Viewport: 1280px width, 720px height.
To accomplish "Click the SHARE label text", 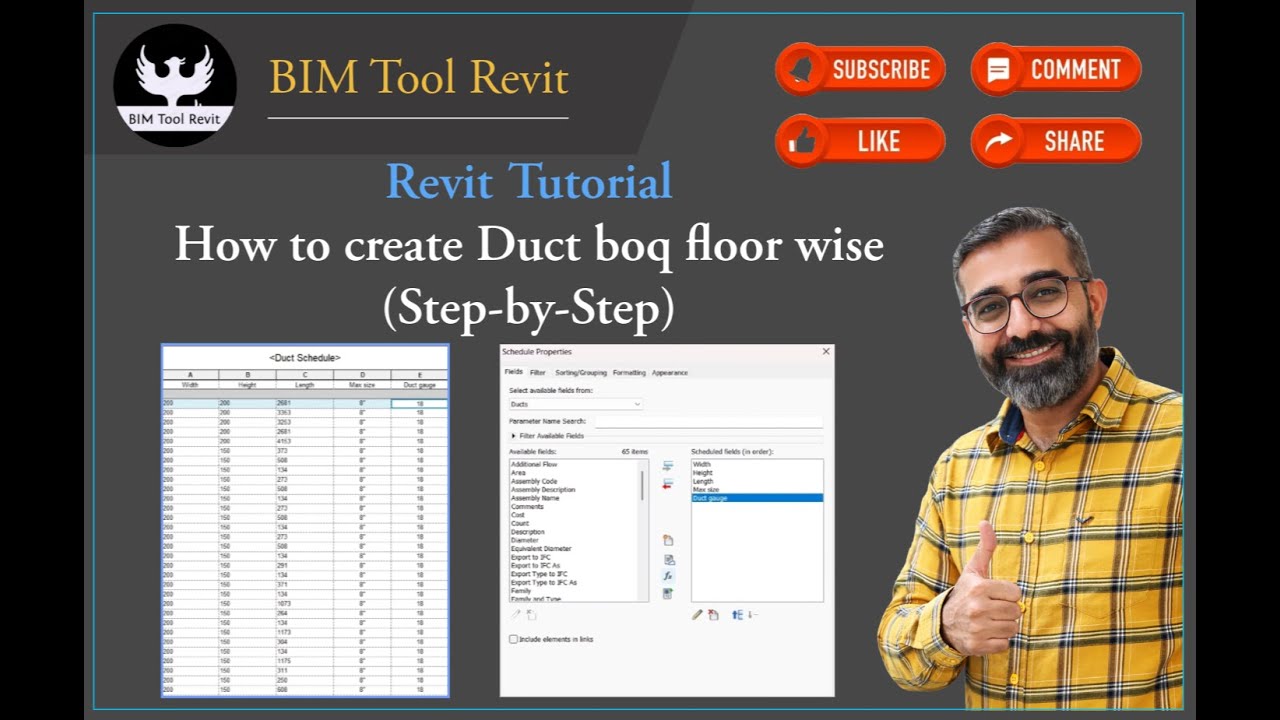I will pos(1074,142).
